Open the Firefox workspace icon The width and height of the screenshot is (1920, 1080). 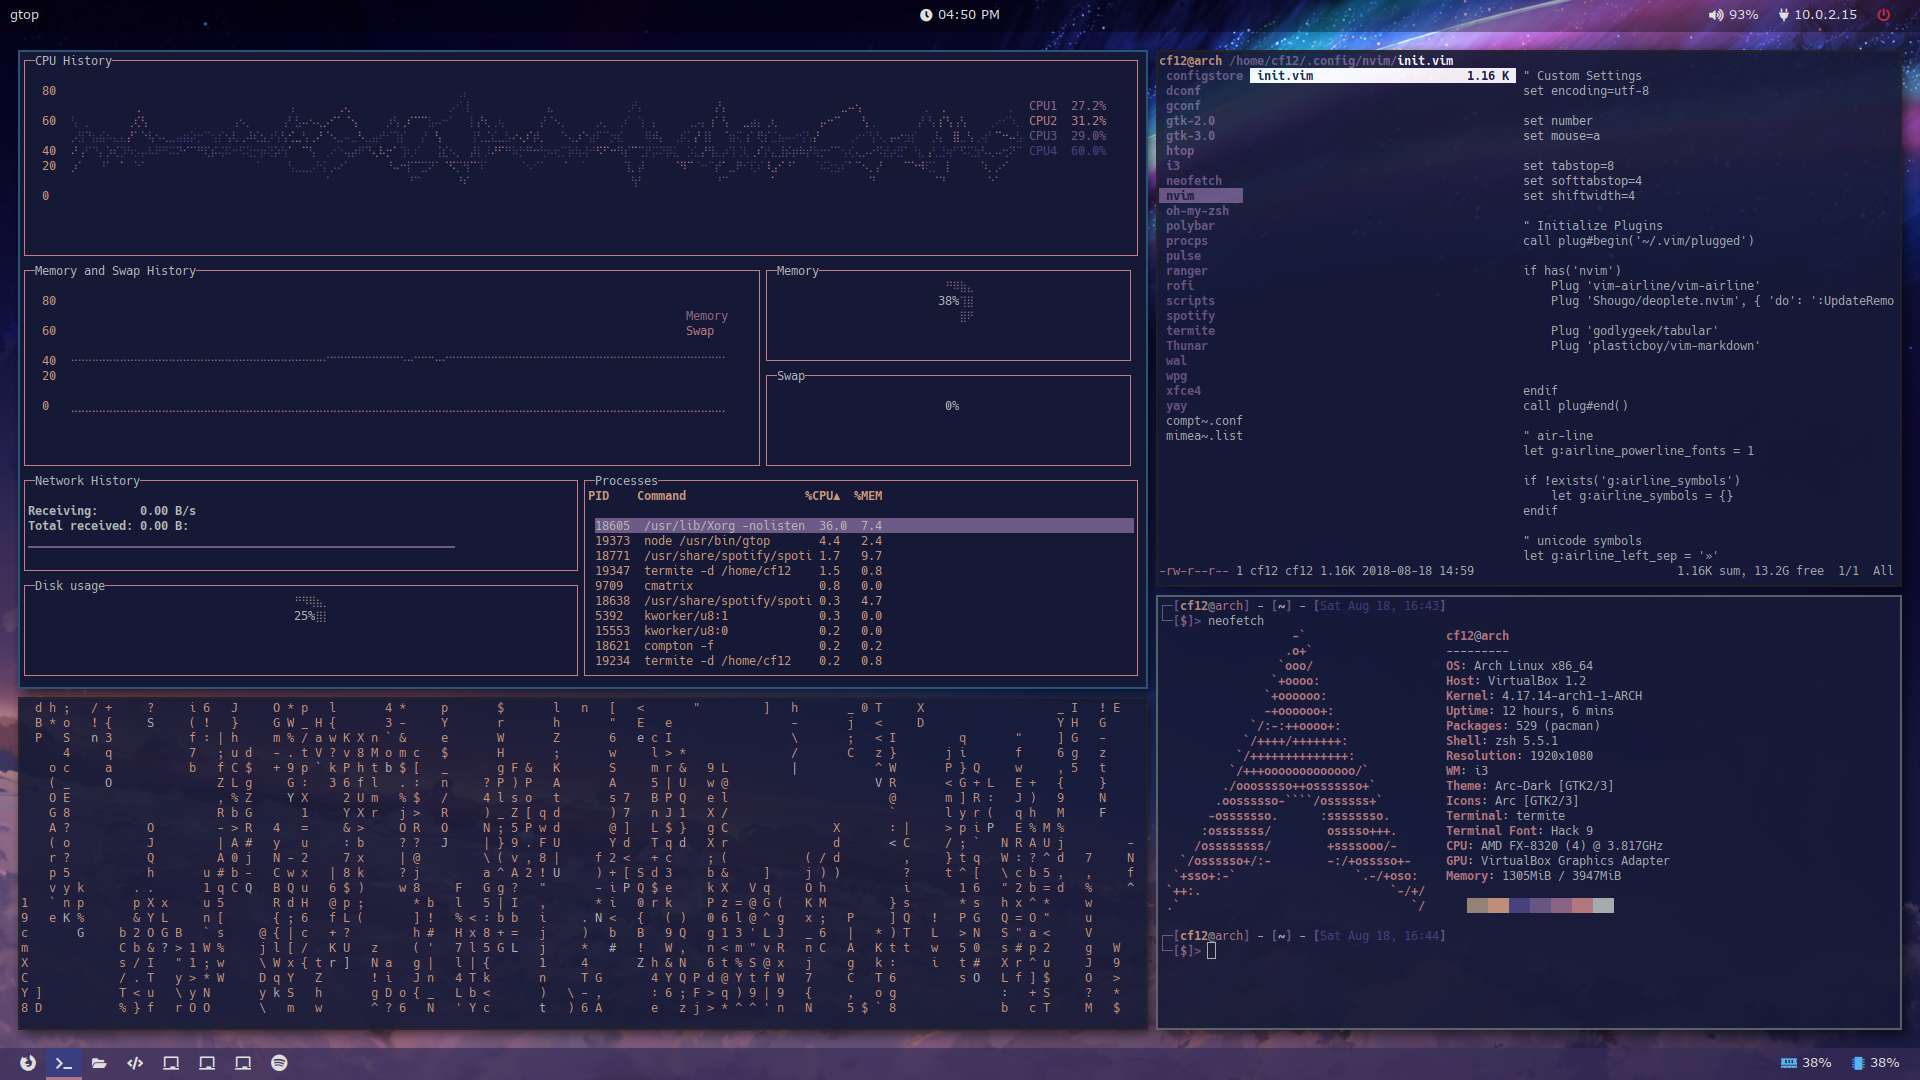28,1063
